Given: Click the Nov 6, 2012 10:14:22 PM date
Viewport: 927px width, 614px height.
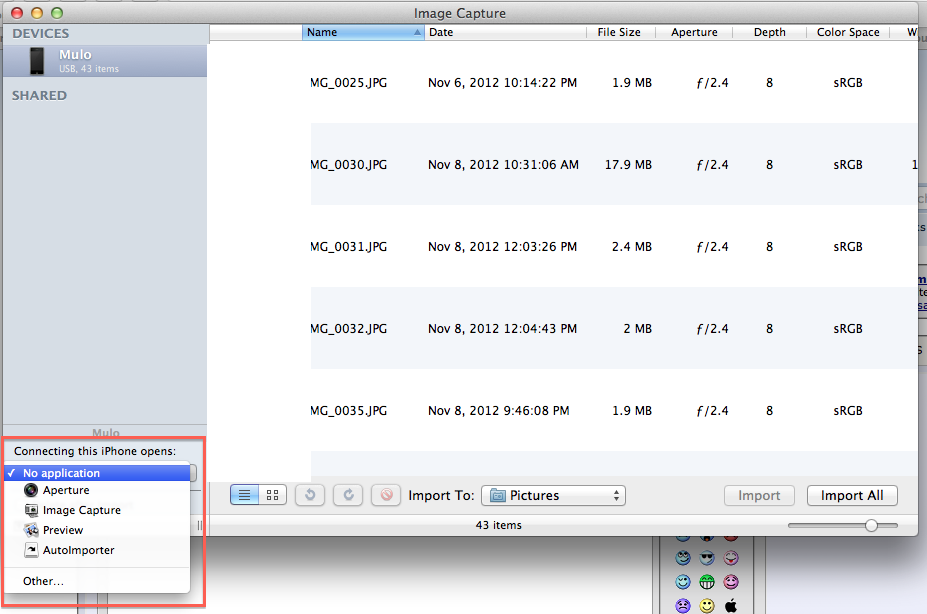Looking at the screenshot, I should 503,83.
